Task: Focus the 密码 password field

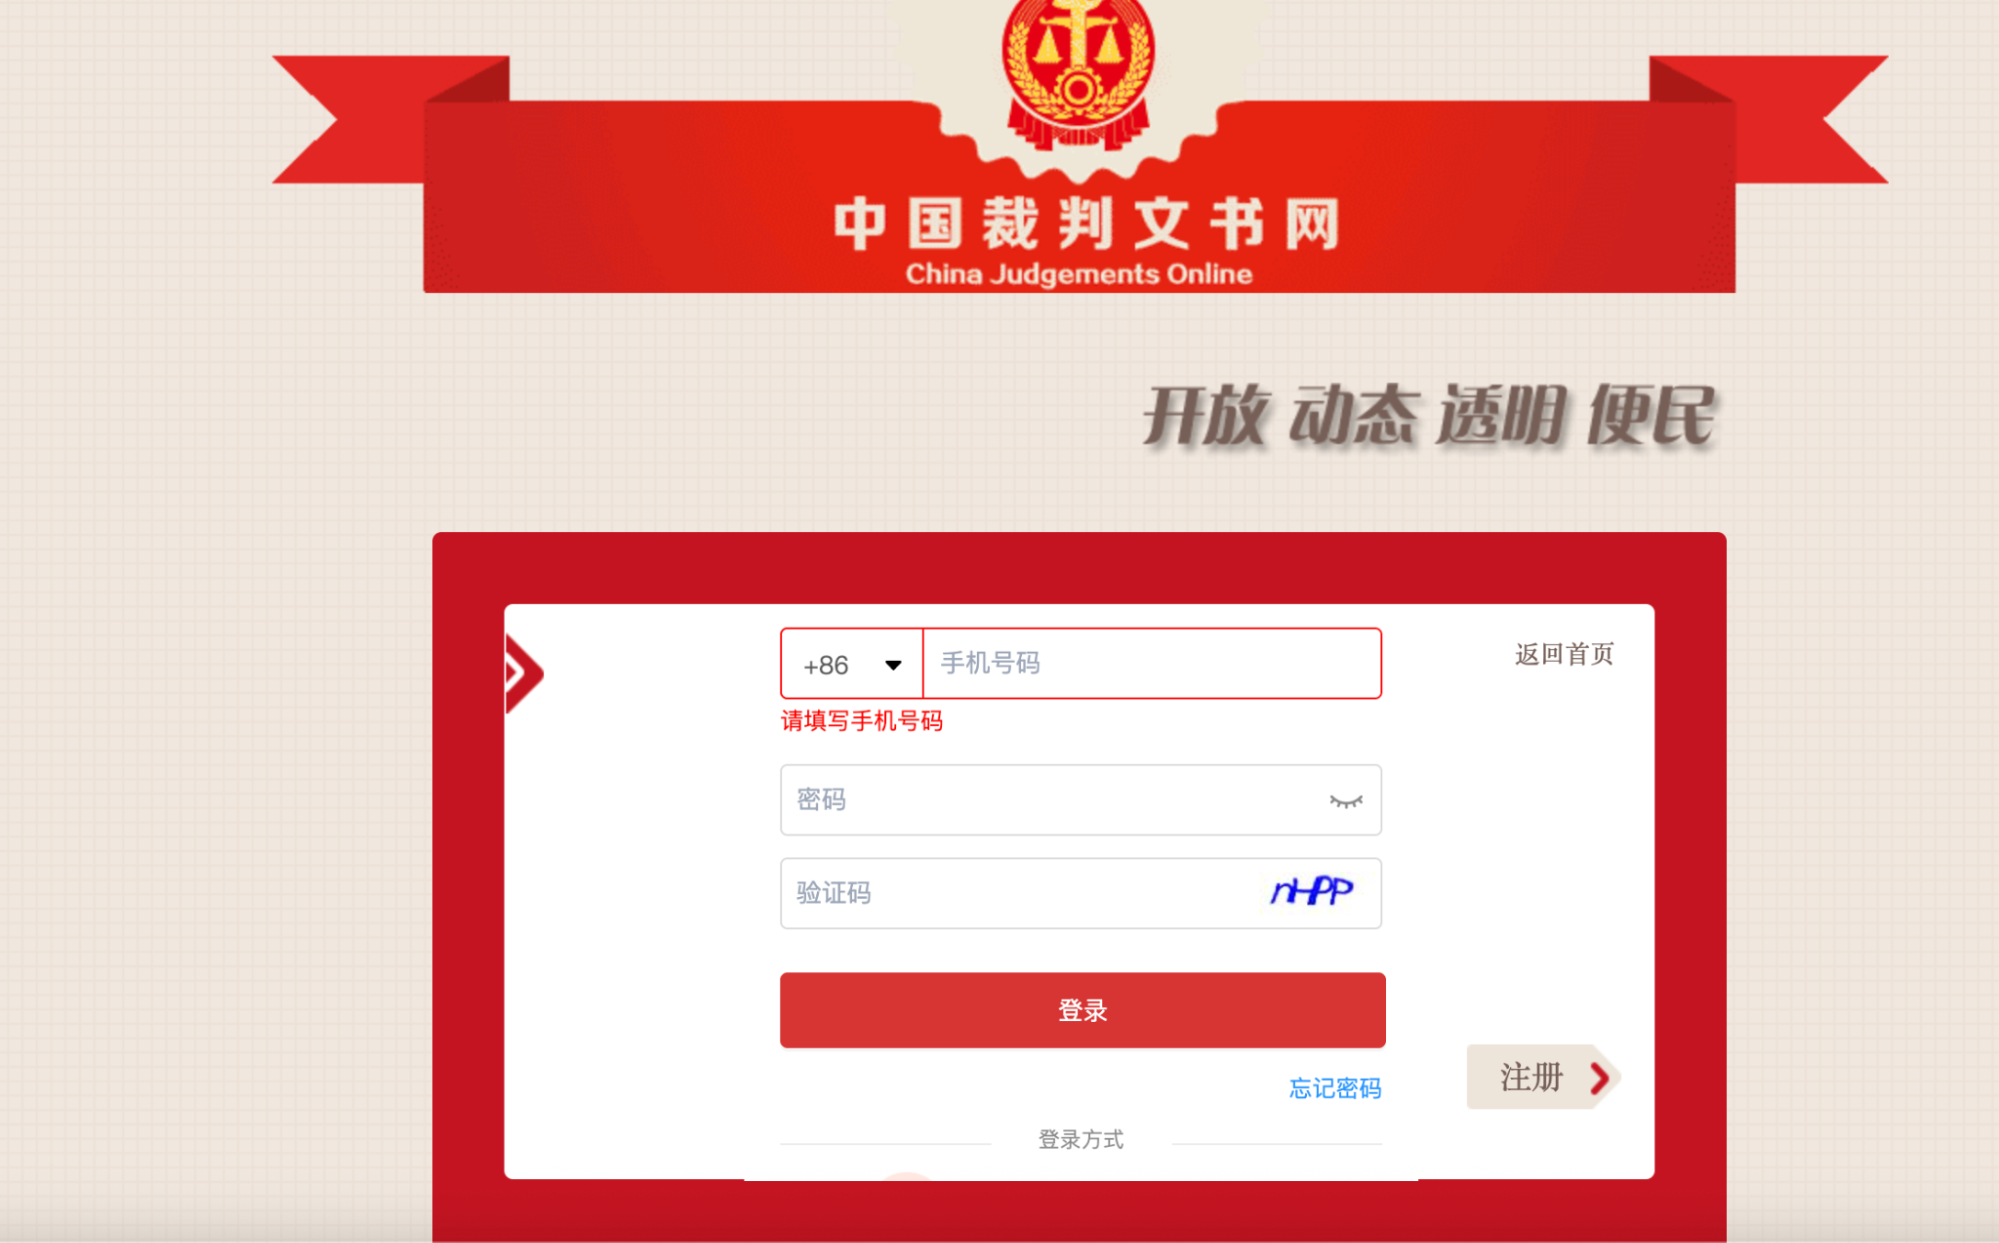Action: click(1081, 800)
